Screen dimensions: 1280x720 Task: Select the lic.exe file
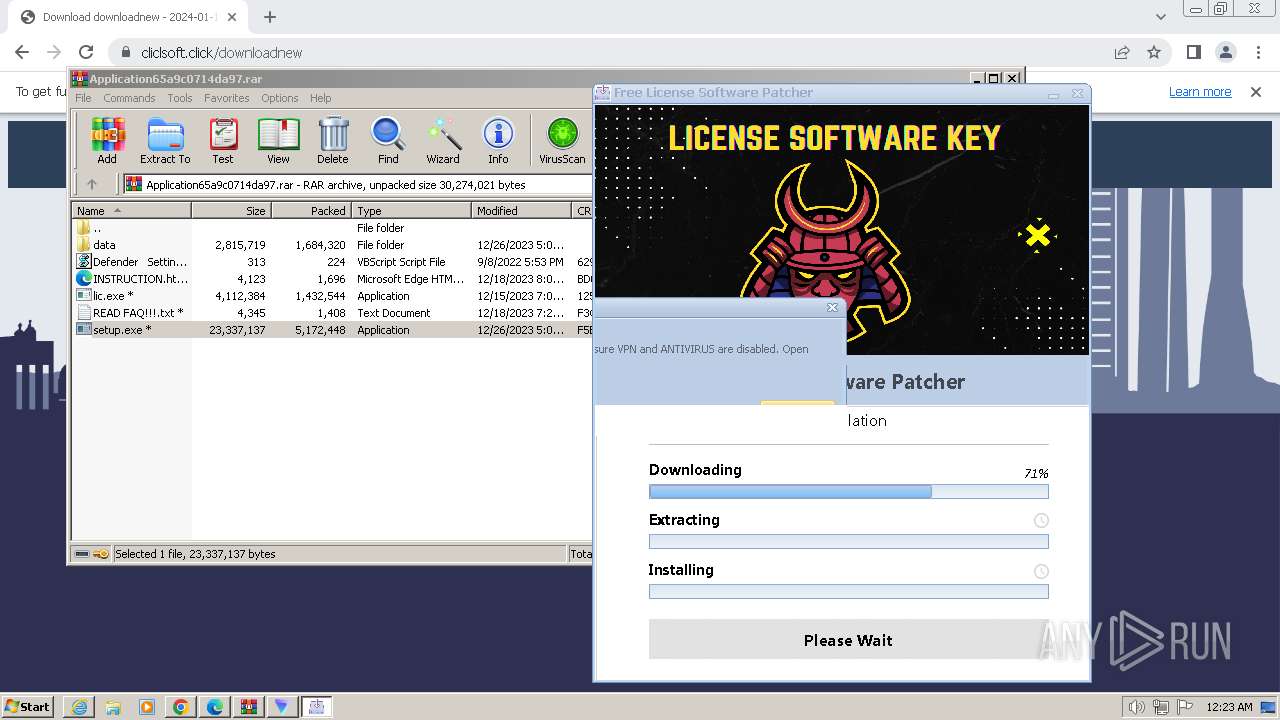tap(333, 296)
